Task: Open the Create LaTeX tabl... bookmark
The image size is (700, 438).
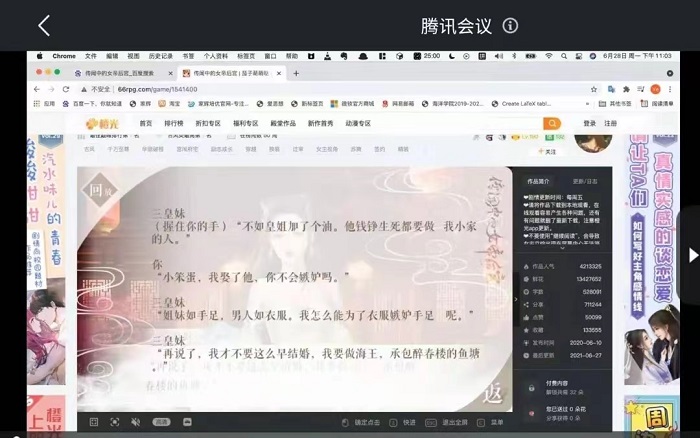Action: point(521,104)
